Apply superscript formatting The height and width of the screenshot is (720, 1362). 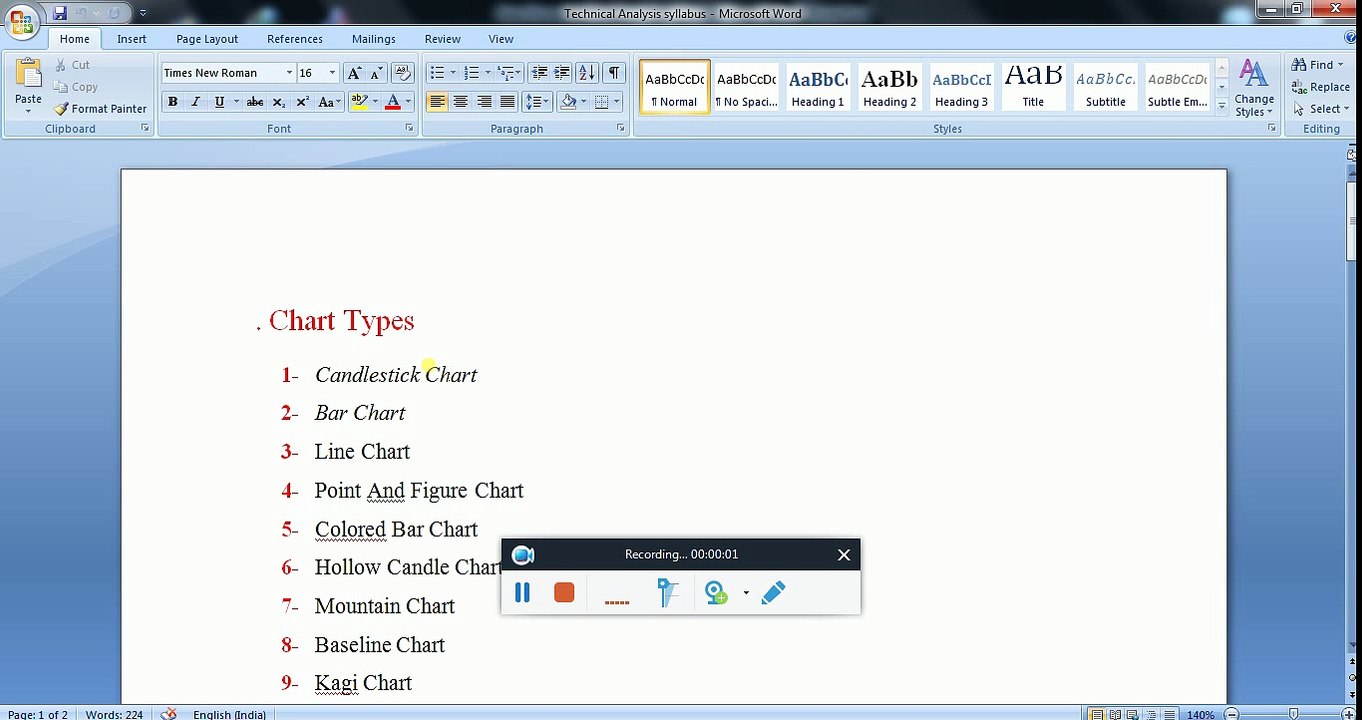coord(301,102)
